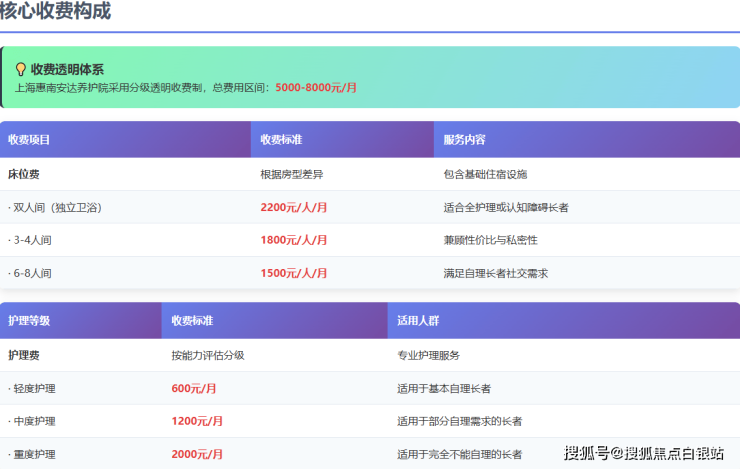This screenshot has width=740, height=469.
Task: Select the 收费项目 column header
Action: (29, 140)
